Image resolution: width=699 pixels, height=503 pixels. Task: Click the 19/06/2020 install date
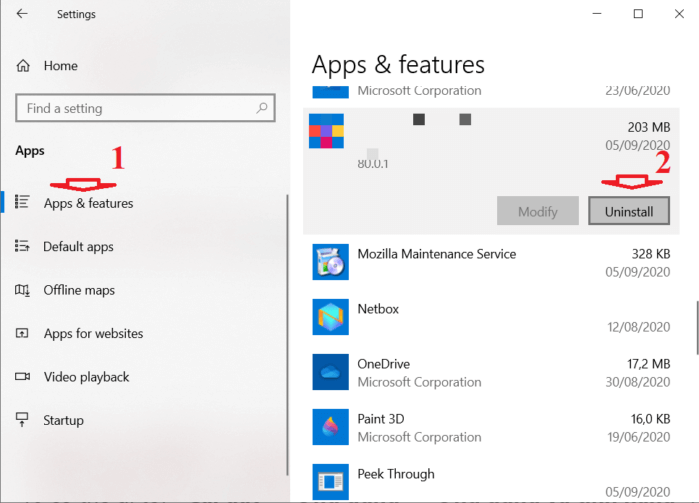[x=638, y=437]
